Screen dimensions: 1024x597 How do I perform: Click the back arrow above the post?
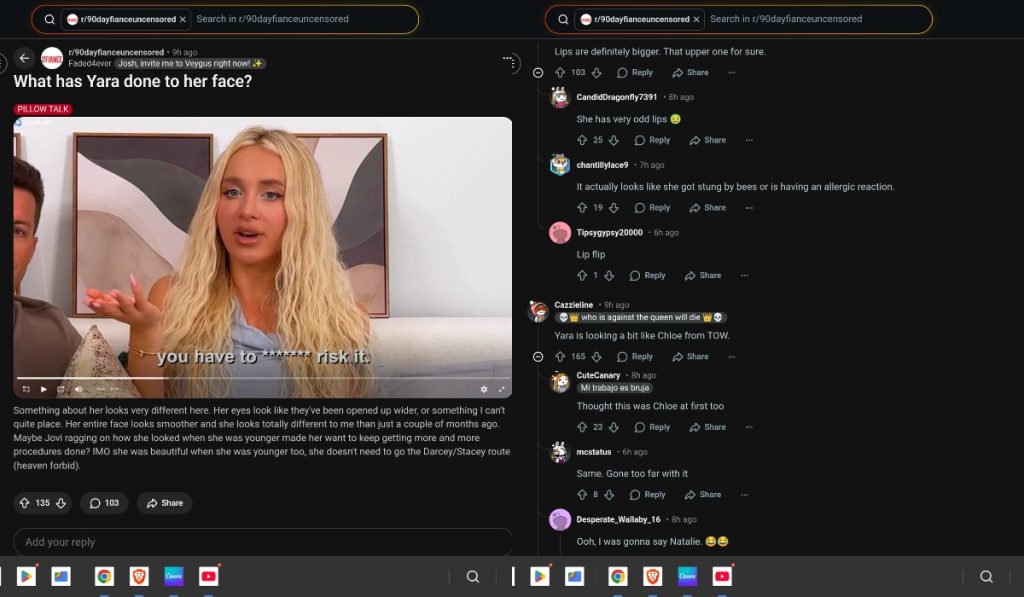coord(23,58)
